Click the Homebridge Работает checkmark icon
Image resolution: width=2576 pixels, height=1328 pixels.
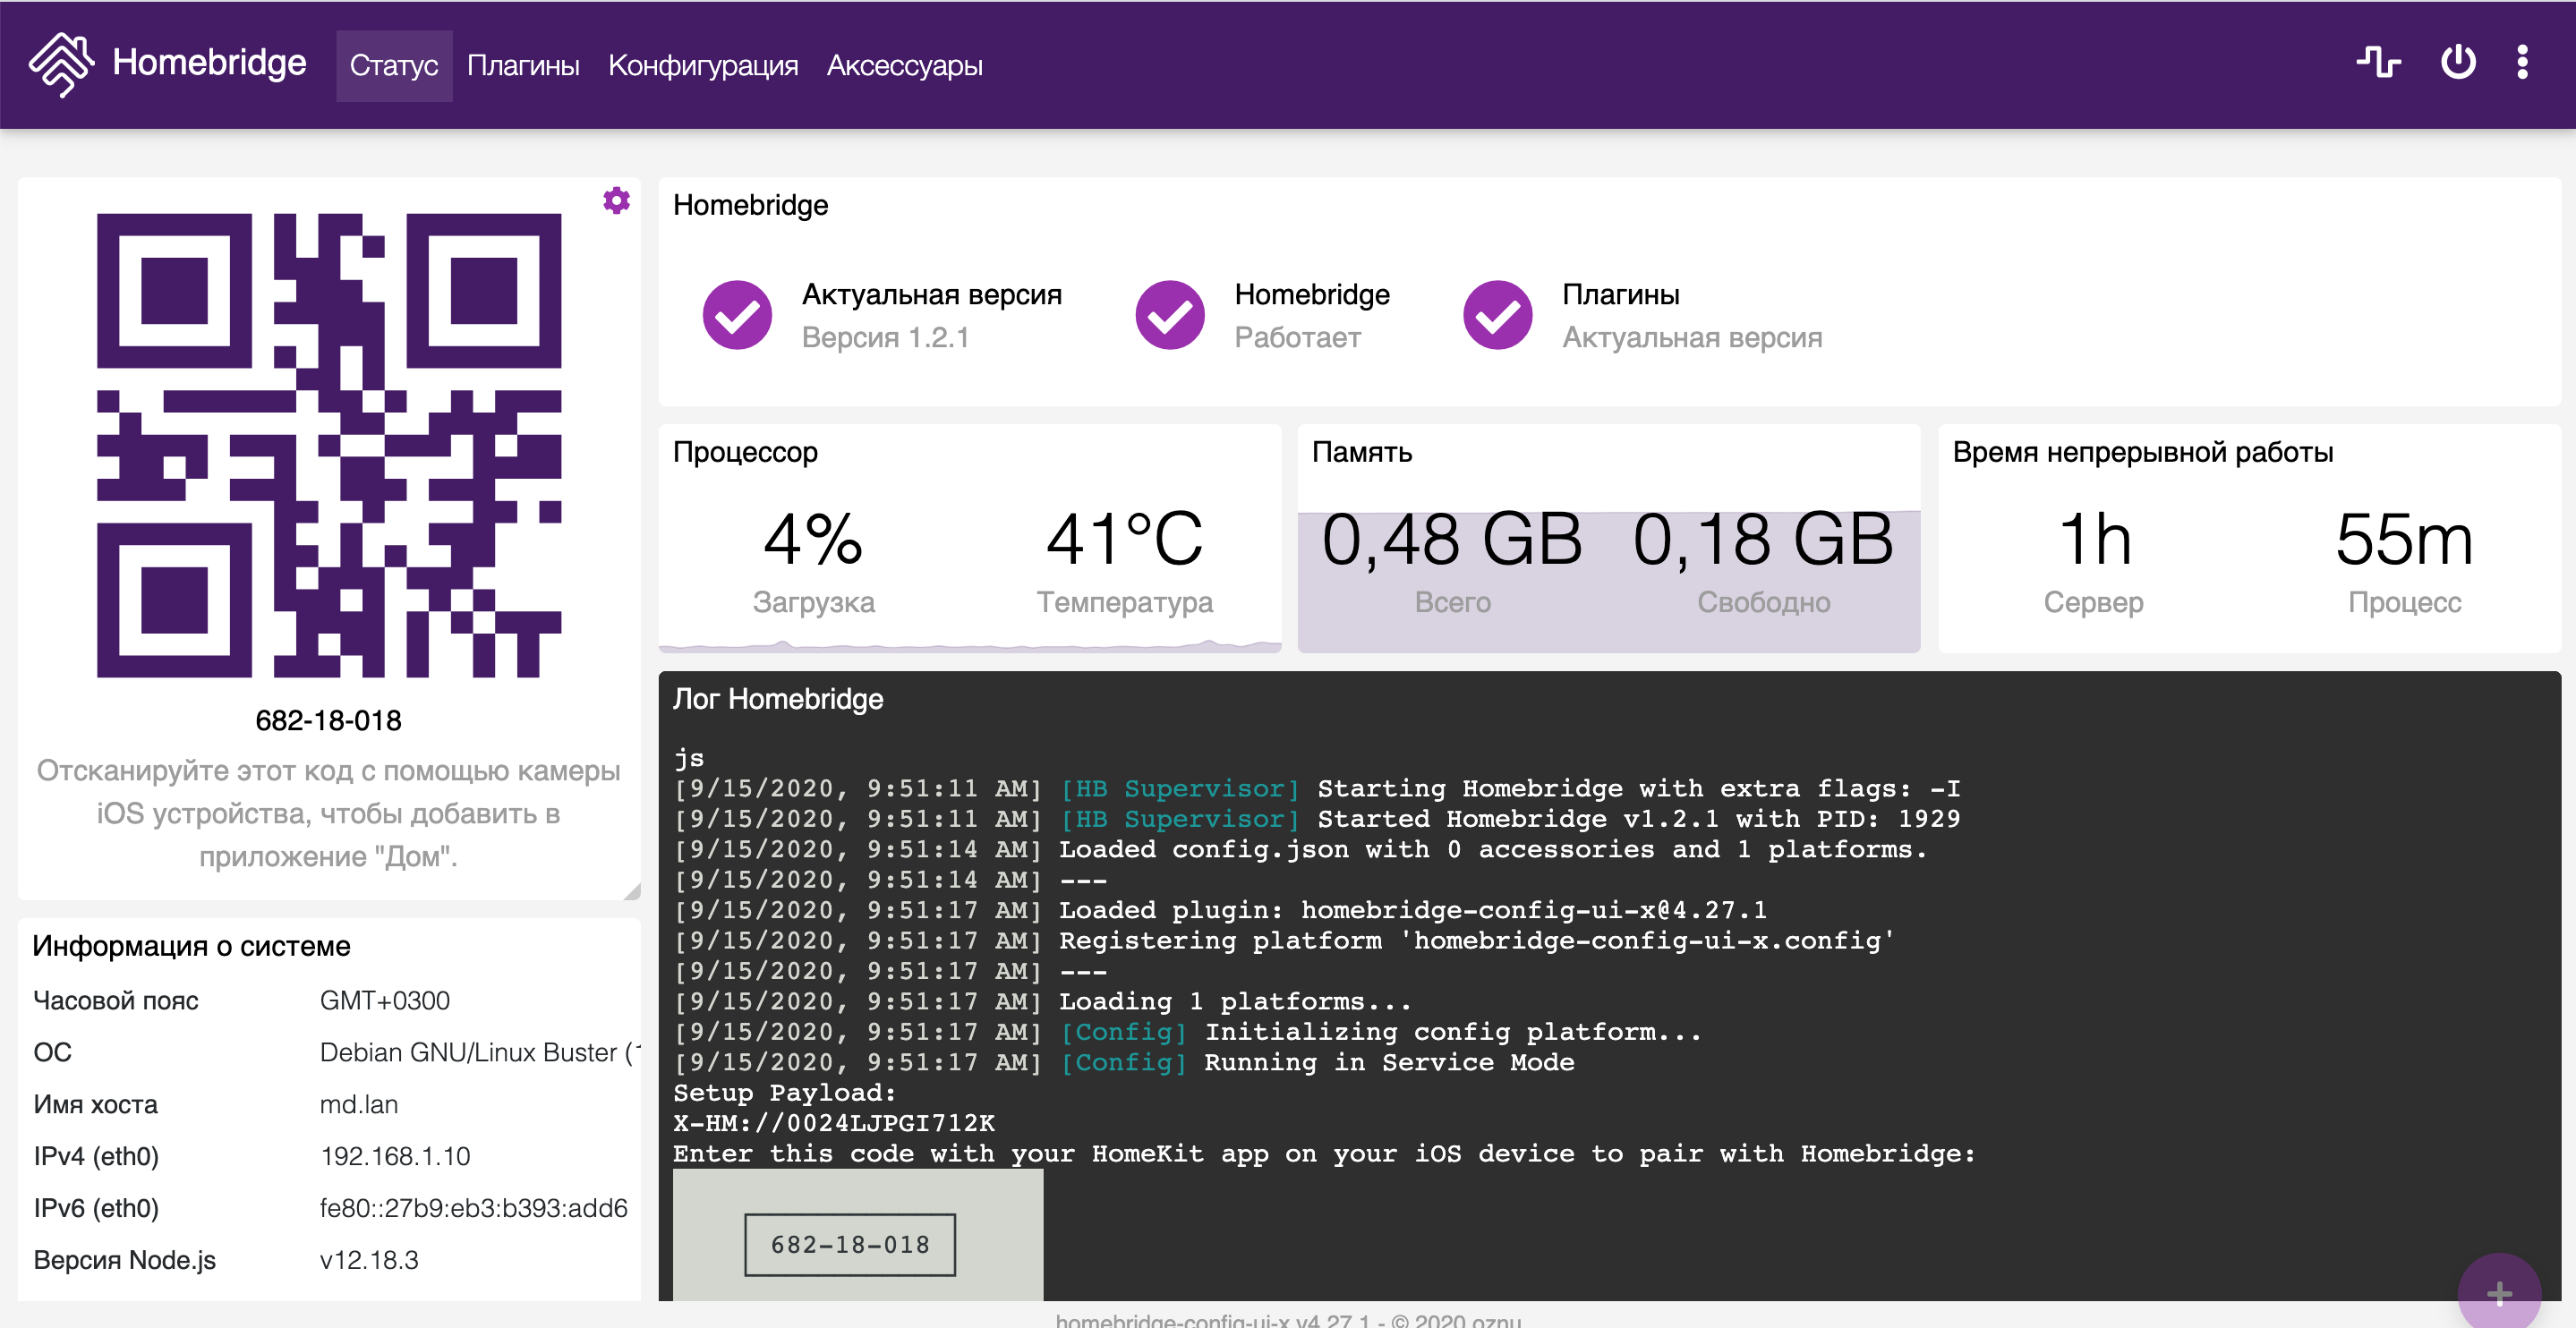tap(1169, 315)
